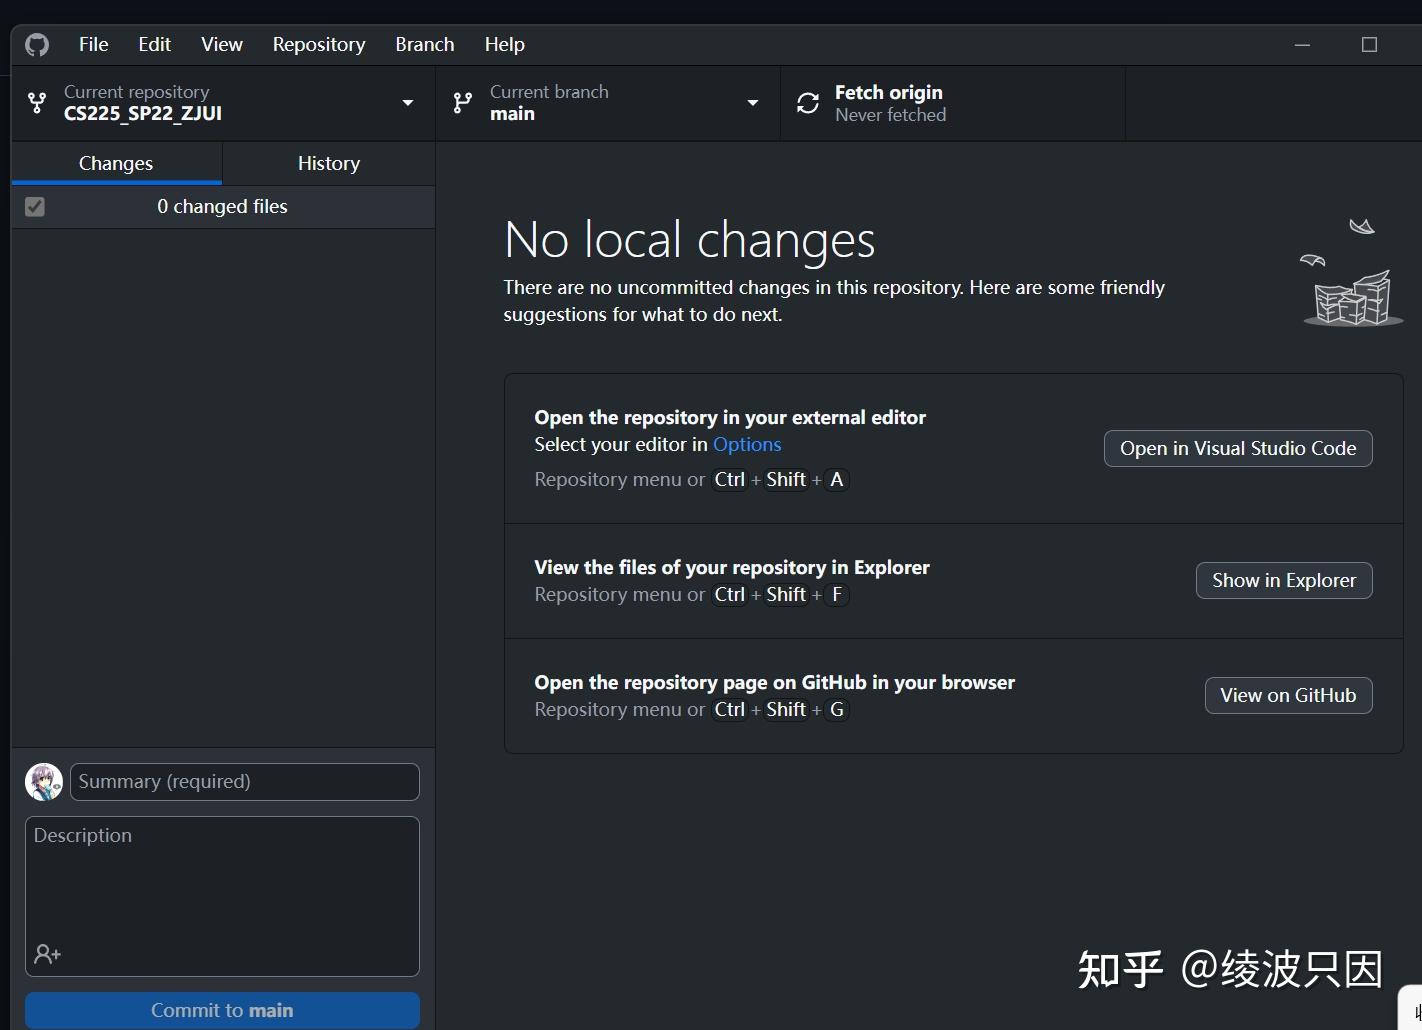Open the Current repository dropdown
The image size is (1422, 1030).
pyautogui.click(x=407, y=103)
